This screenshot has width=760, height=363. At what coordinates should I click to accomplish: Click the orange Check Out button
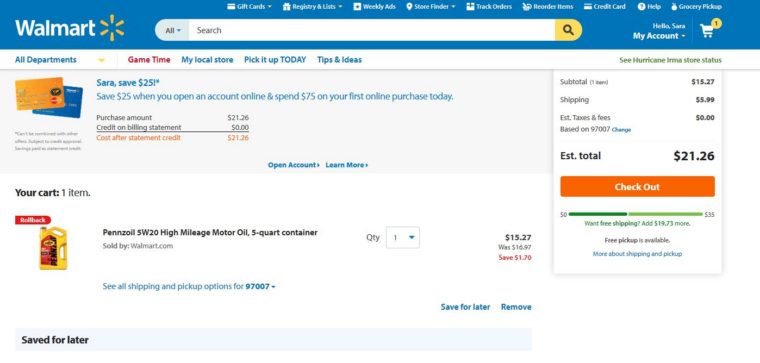tap(637, 187)
